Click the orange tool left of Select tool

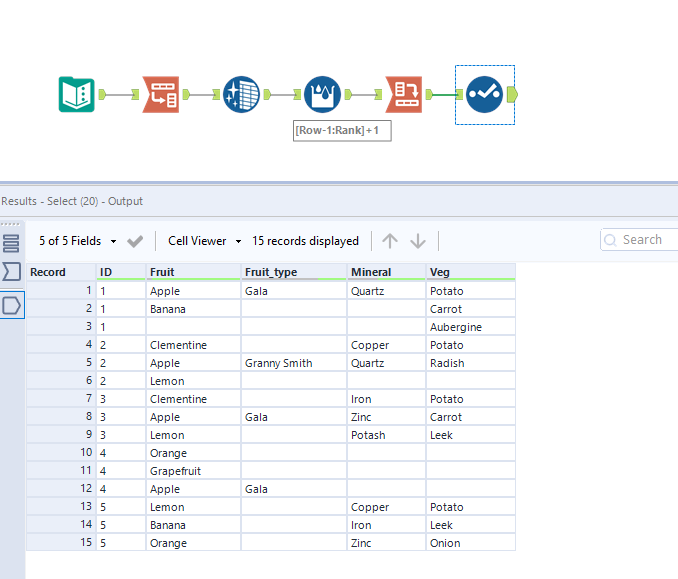[x=404, y=94]
